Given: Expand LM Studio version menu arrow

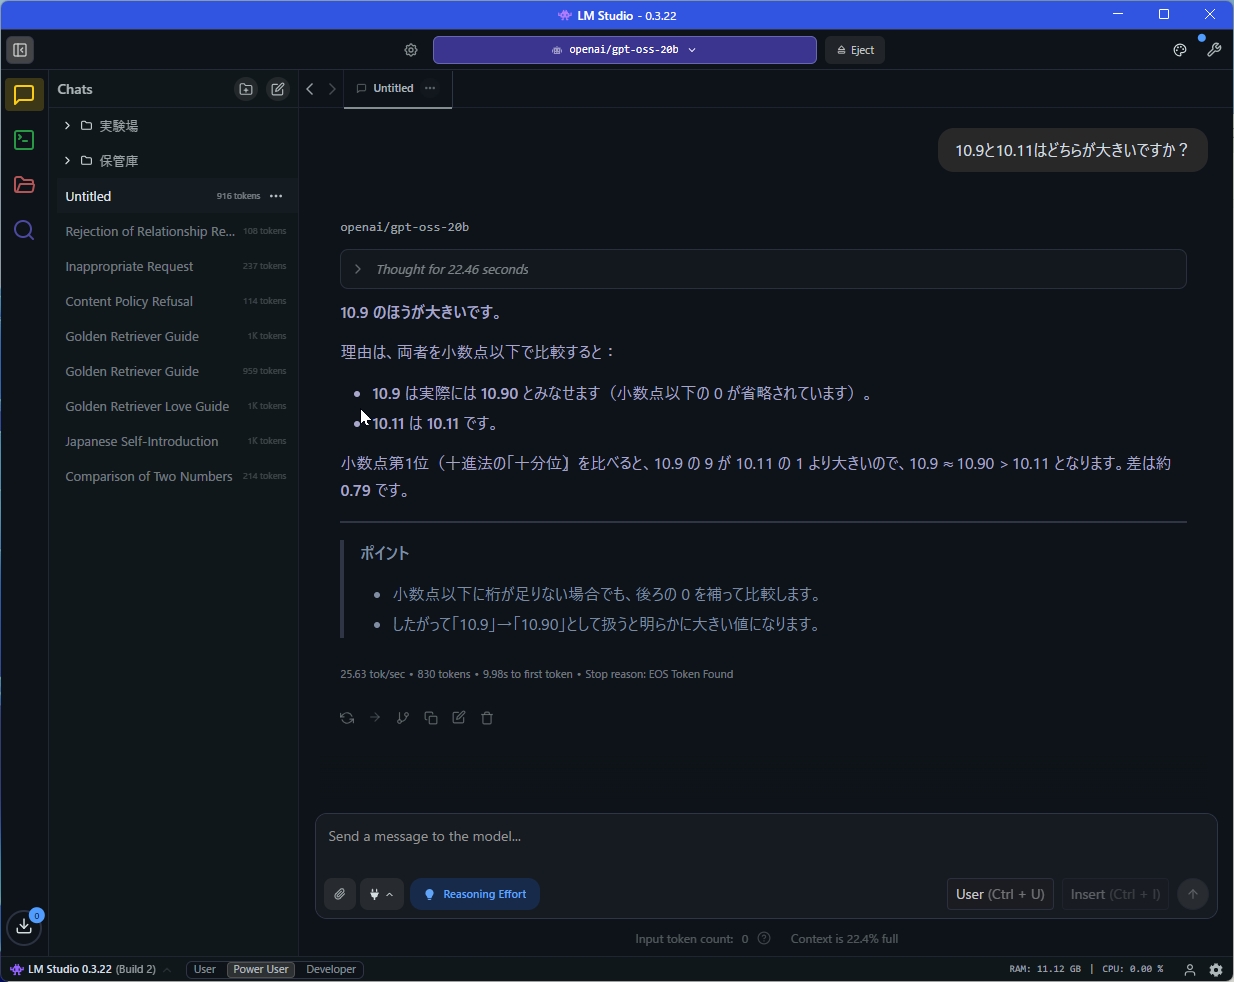Looking at the screenshot, I should [167, 969].
